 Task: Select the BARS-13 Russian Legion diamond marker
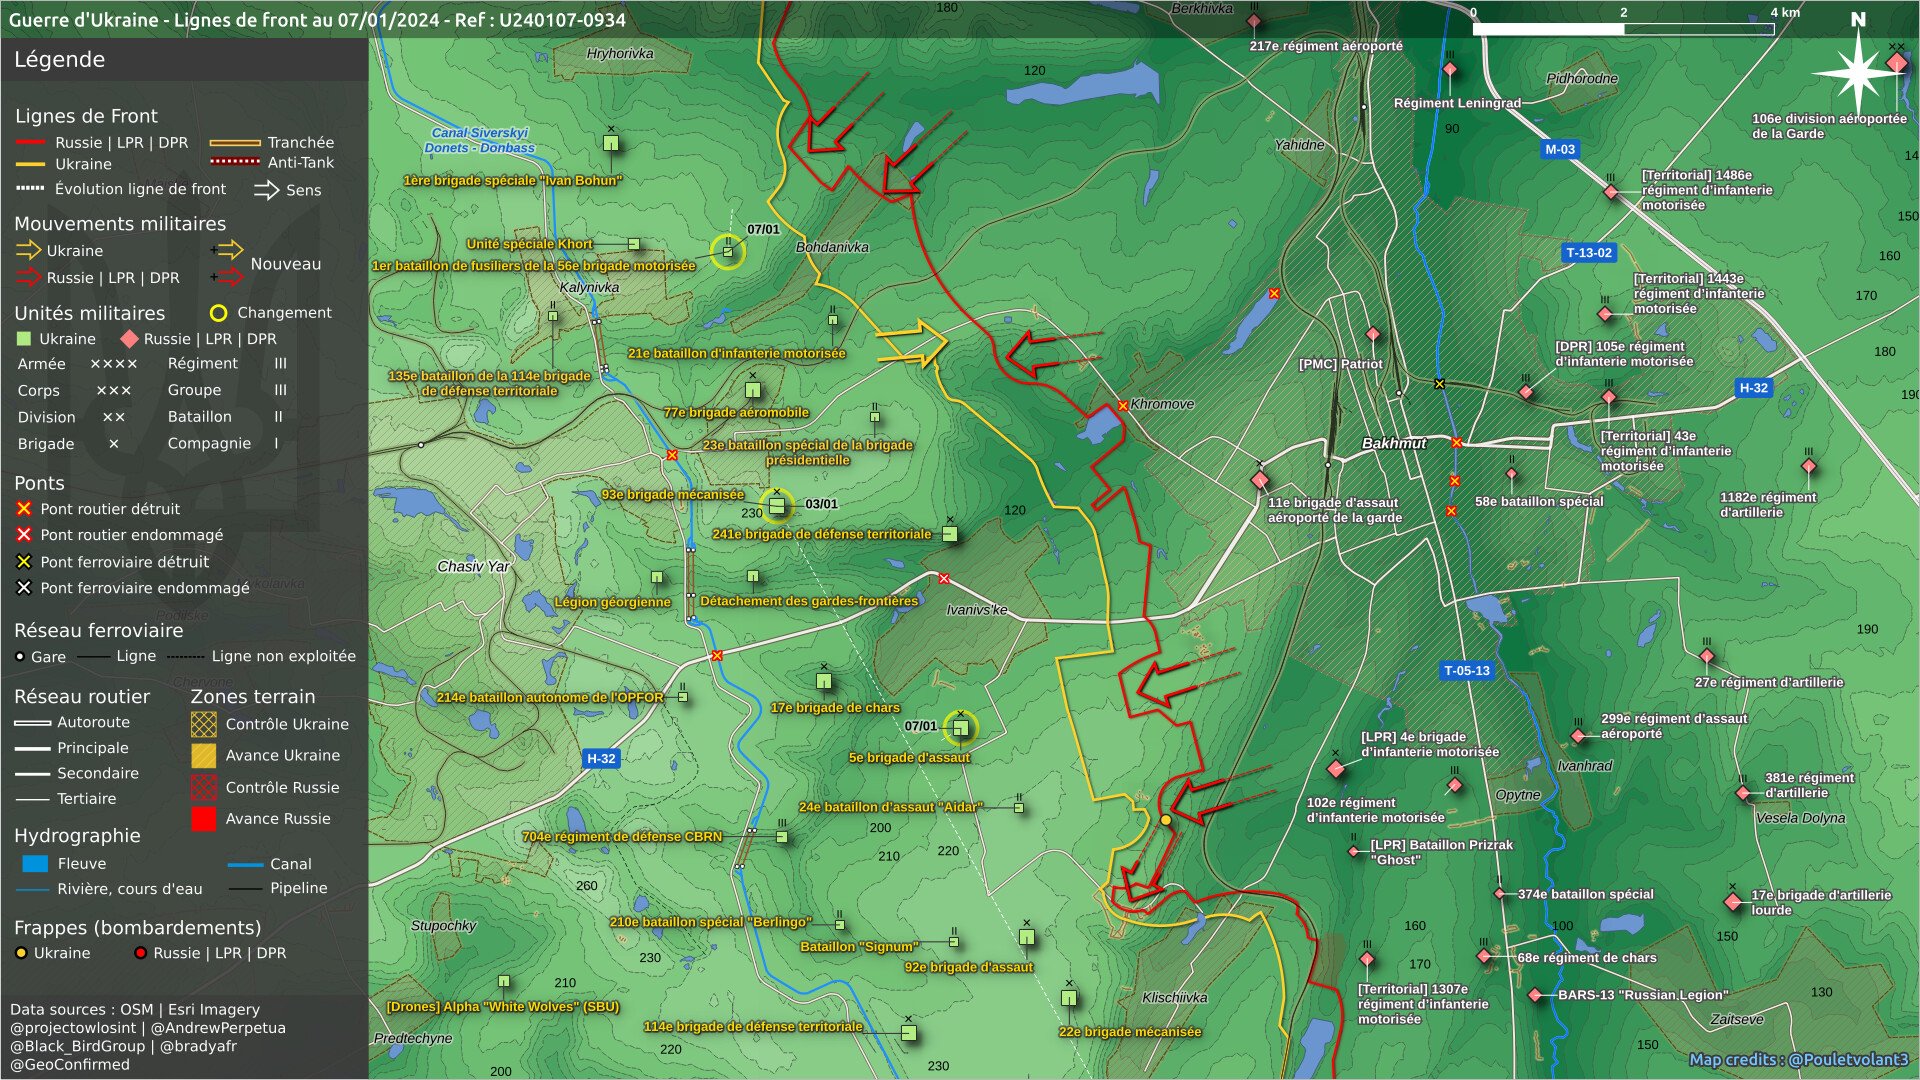(1536, 995)
